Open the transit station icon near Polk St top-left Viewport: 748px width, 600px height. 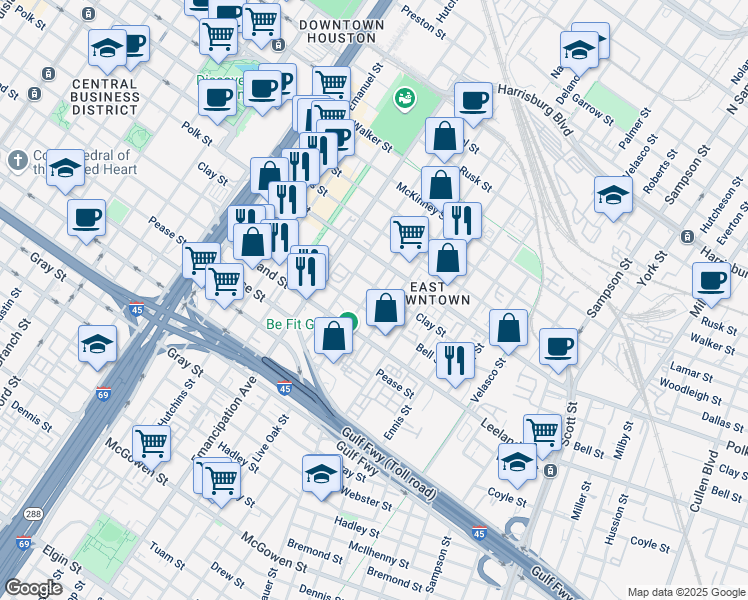pos(88,14)
